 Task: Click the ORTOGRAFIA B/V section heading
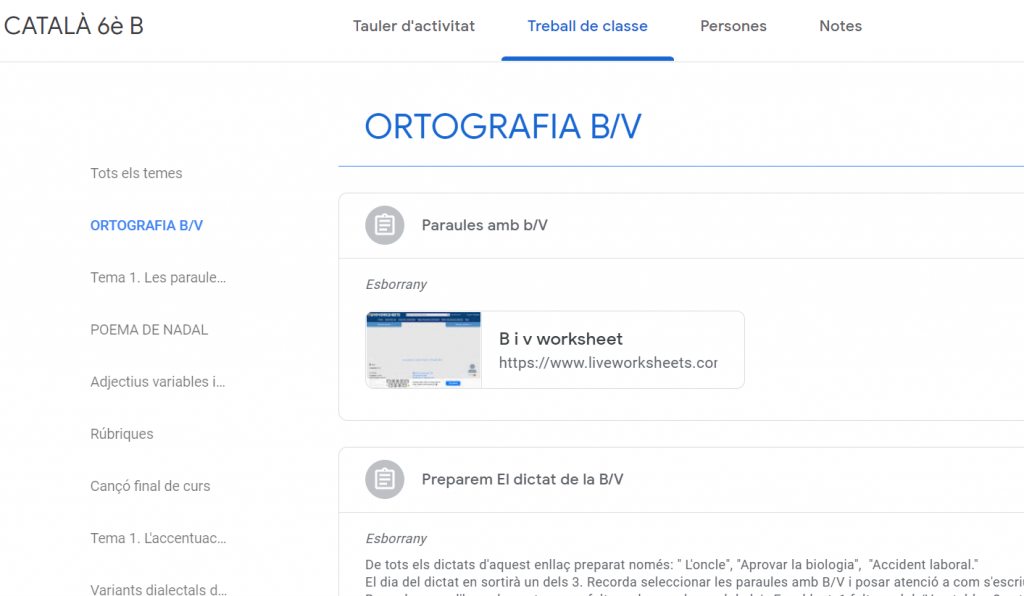503,127
